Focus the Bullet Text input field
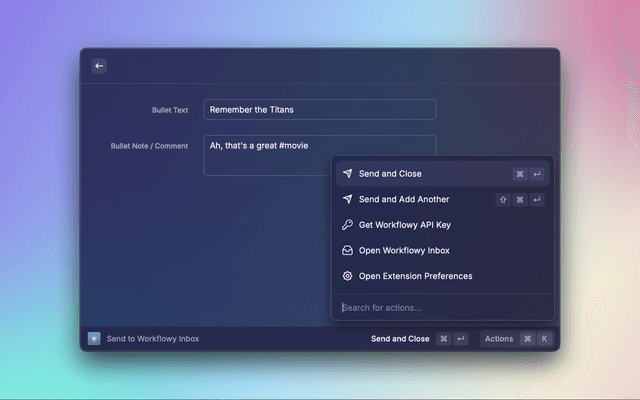 320,110
